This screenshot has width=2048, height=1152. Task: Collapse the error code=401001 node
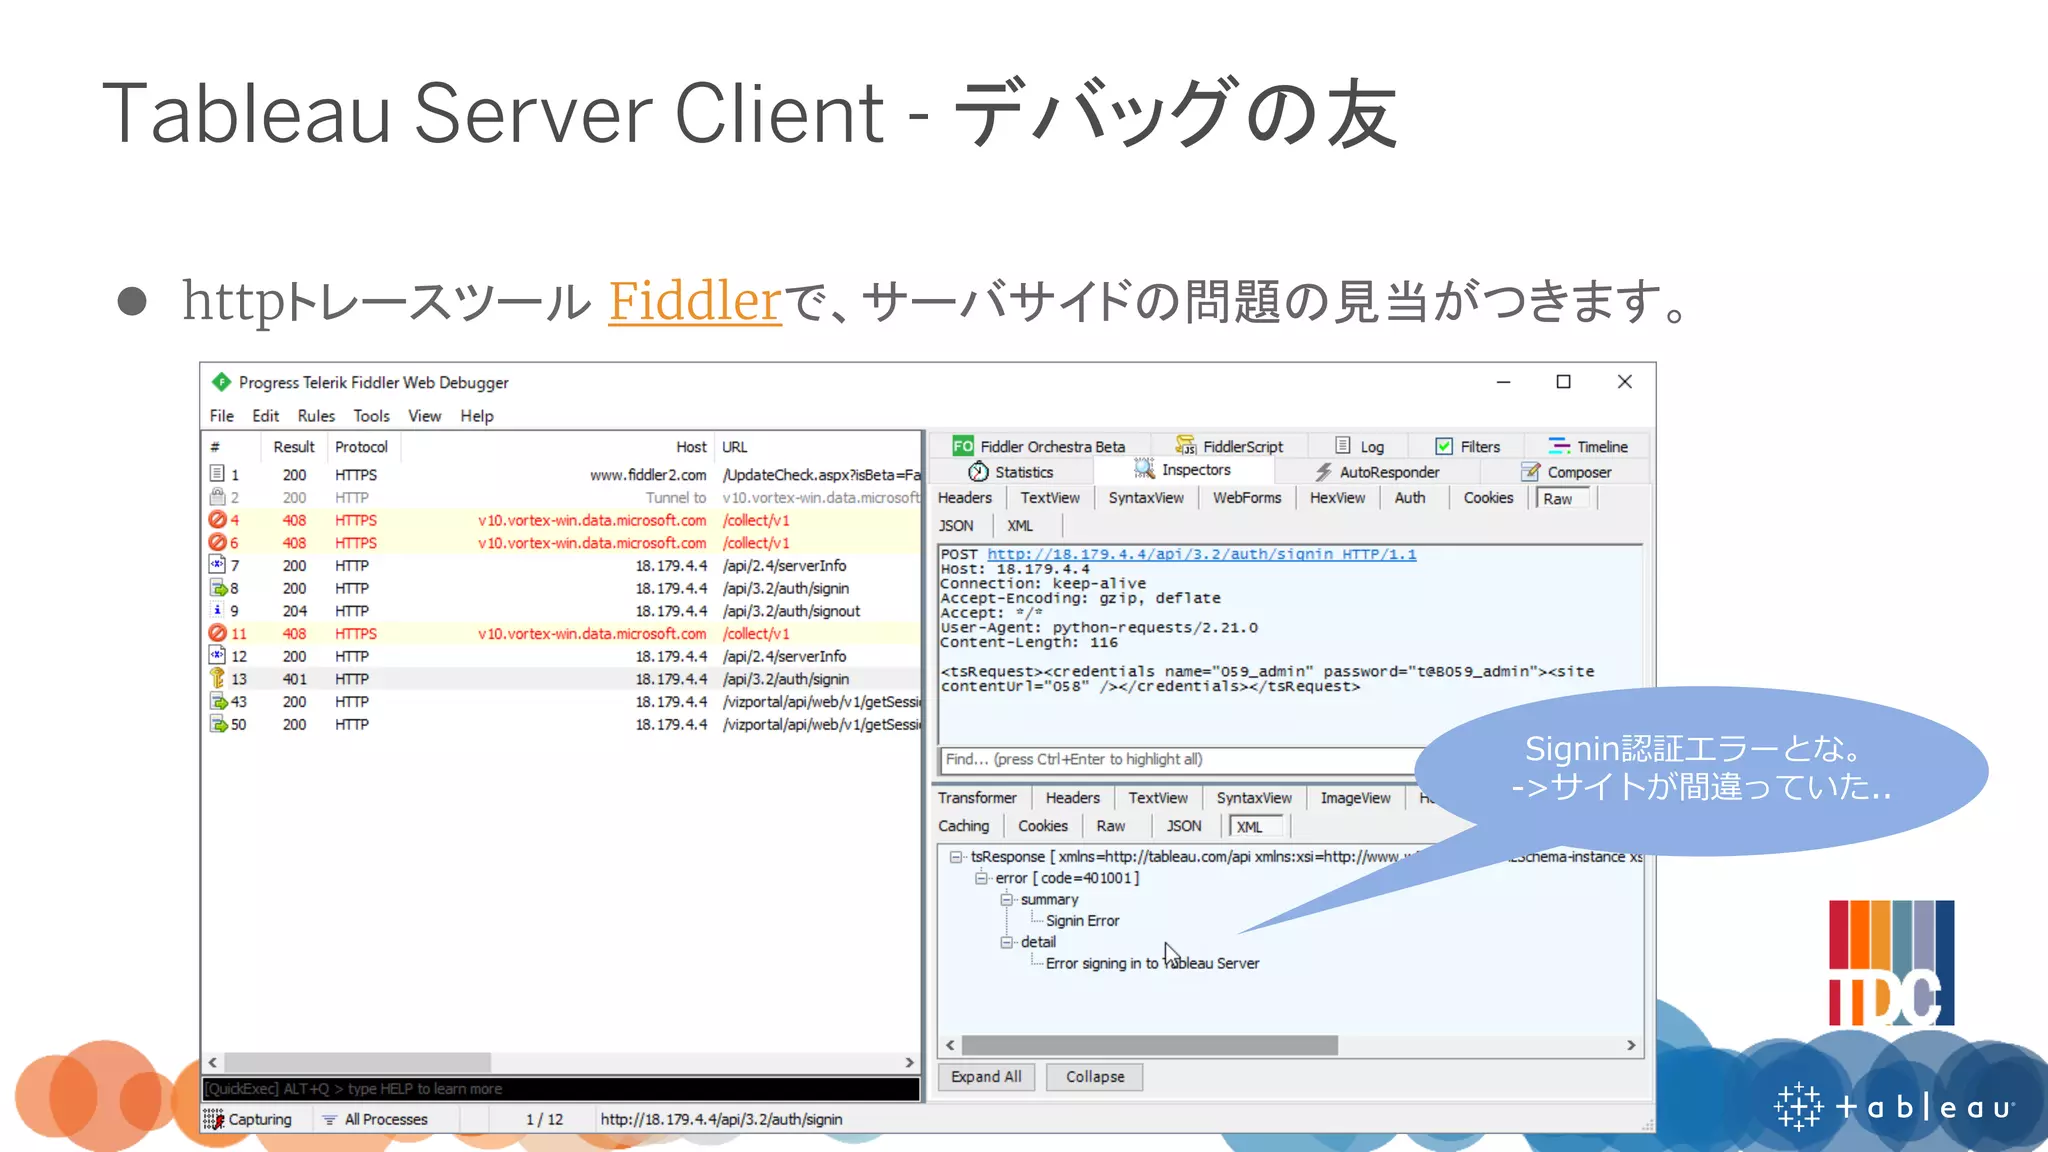point(981,878)
